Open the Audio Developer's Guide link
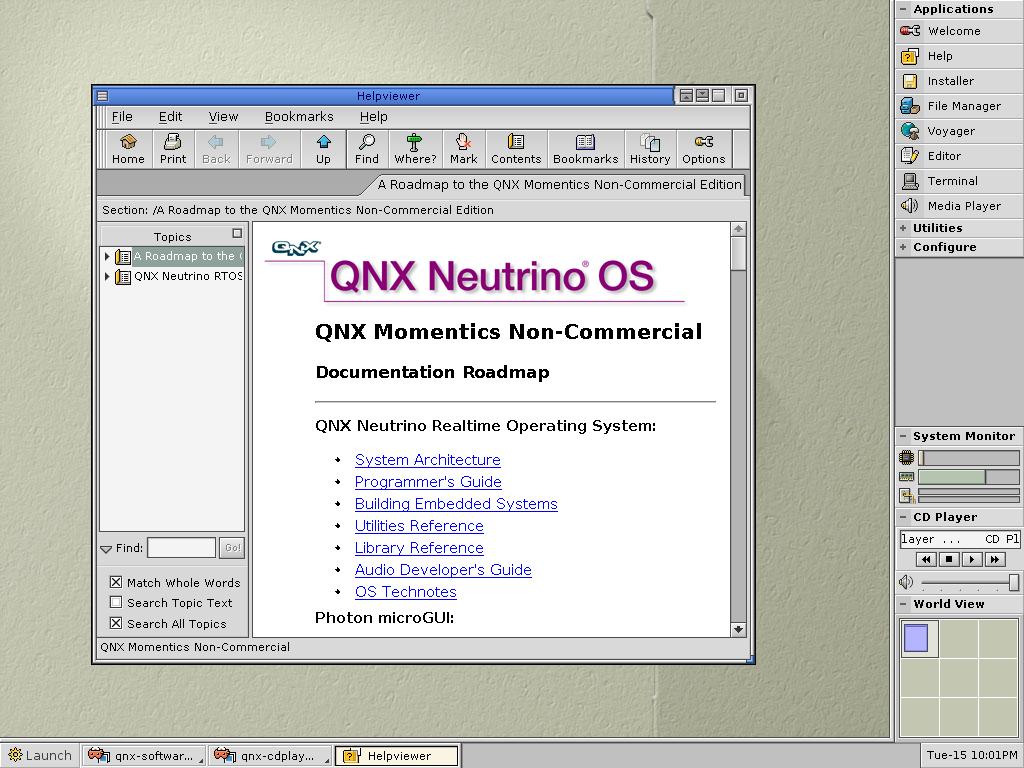This screenshot has height=768, width=1024. (443, 570)
